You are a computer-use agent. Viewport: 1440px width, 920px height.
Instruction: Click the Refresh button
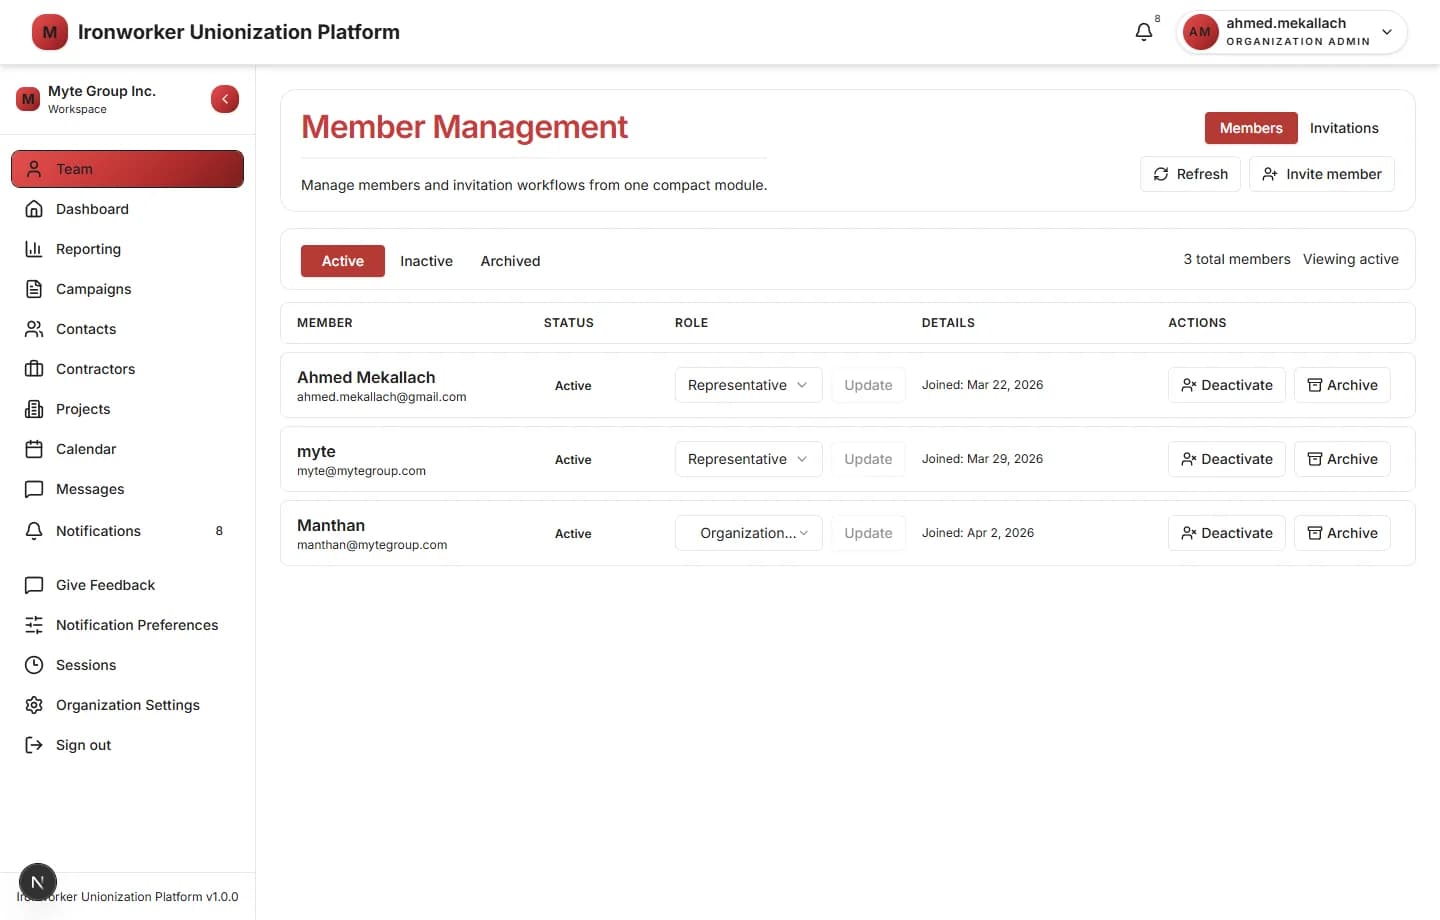click(1190, 174)
